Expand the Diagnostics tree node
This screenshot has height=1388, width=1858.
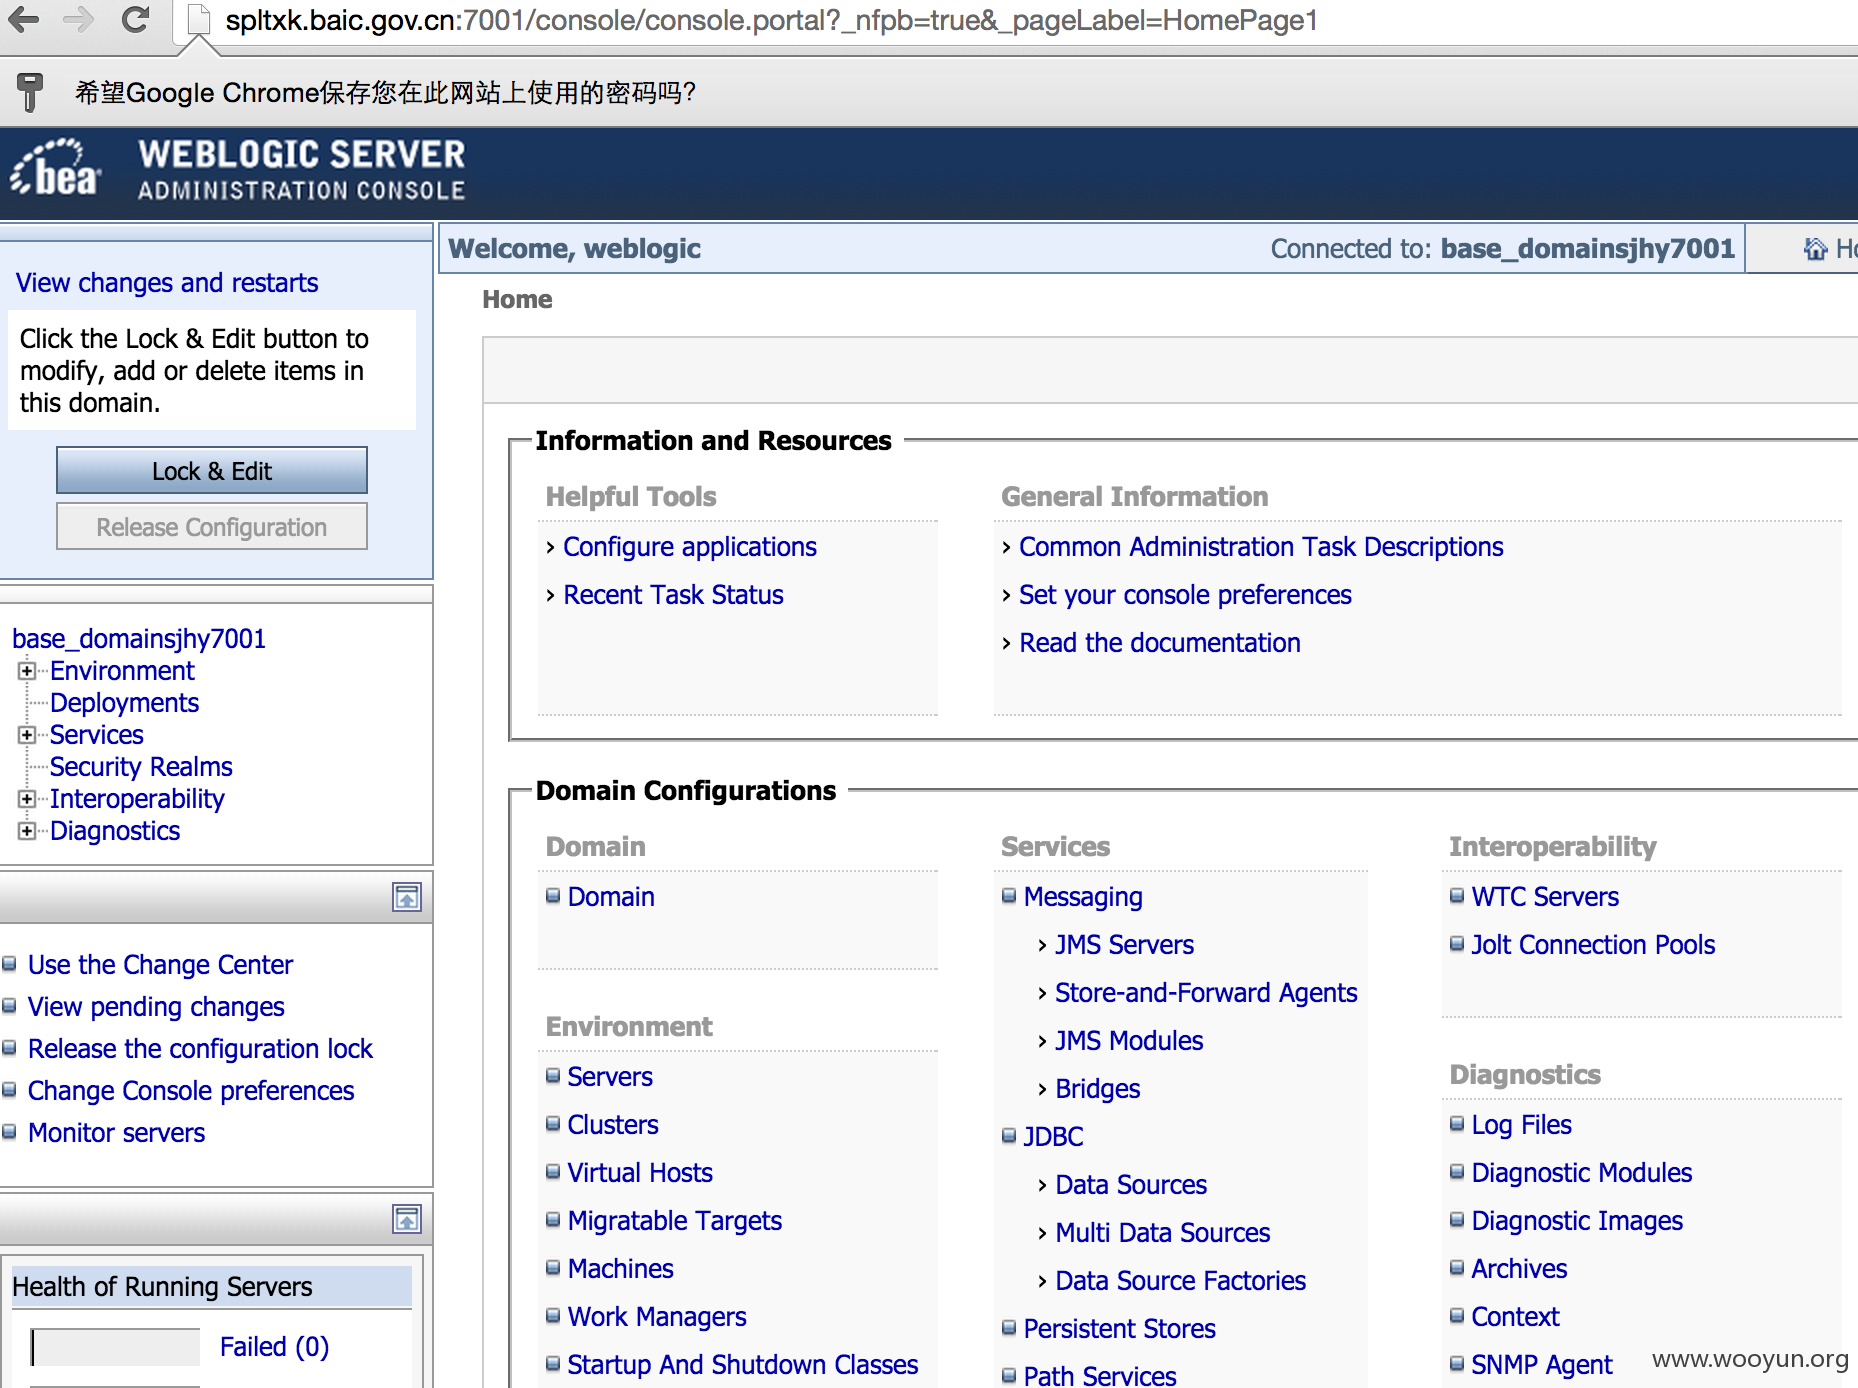[27, 831]
